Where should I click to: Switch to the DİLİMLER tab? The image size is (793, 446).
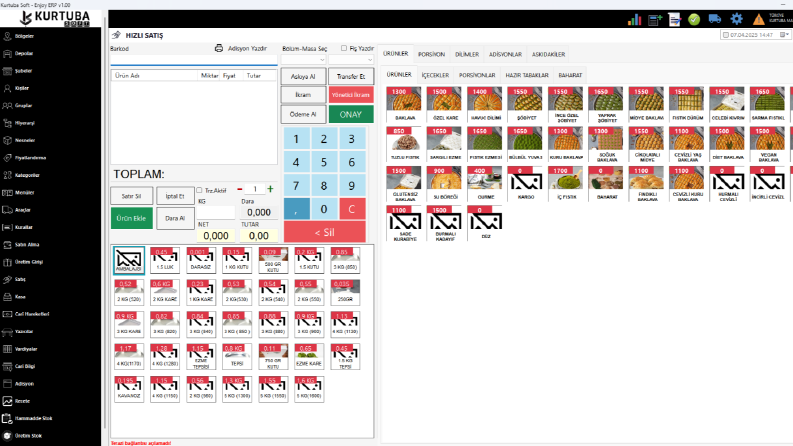coord(467,54)
